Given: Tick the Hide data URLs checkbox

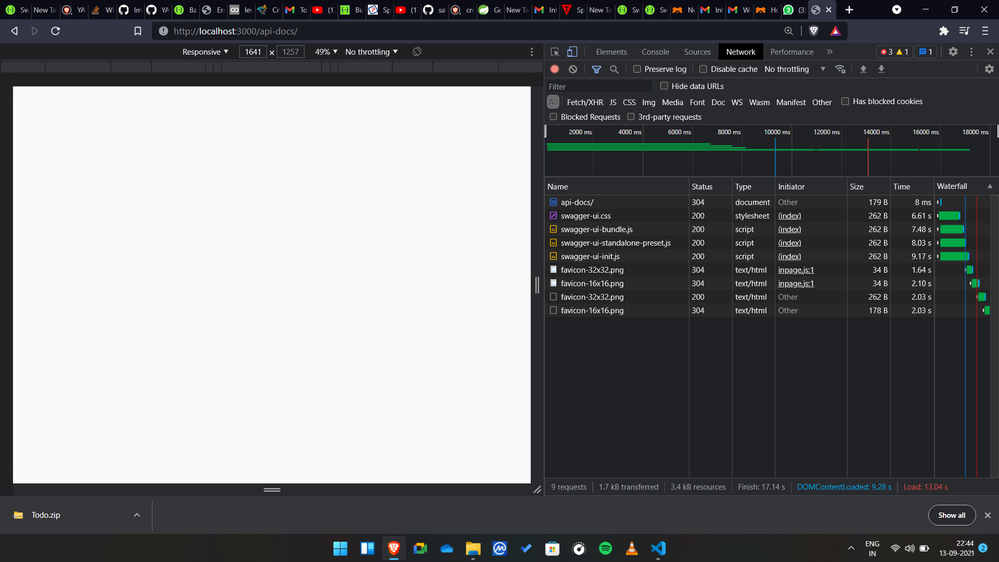Looking at the screenshot, I should pos(664,86).
